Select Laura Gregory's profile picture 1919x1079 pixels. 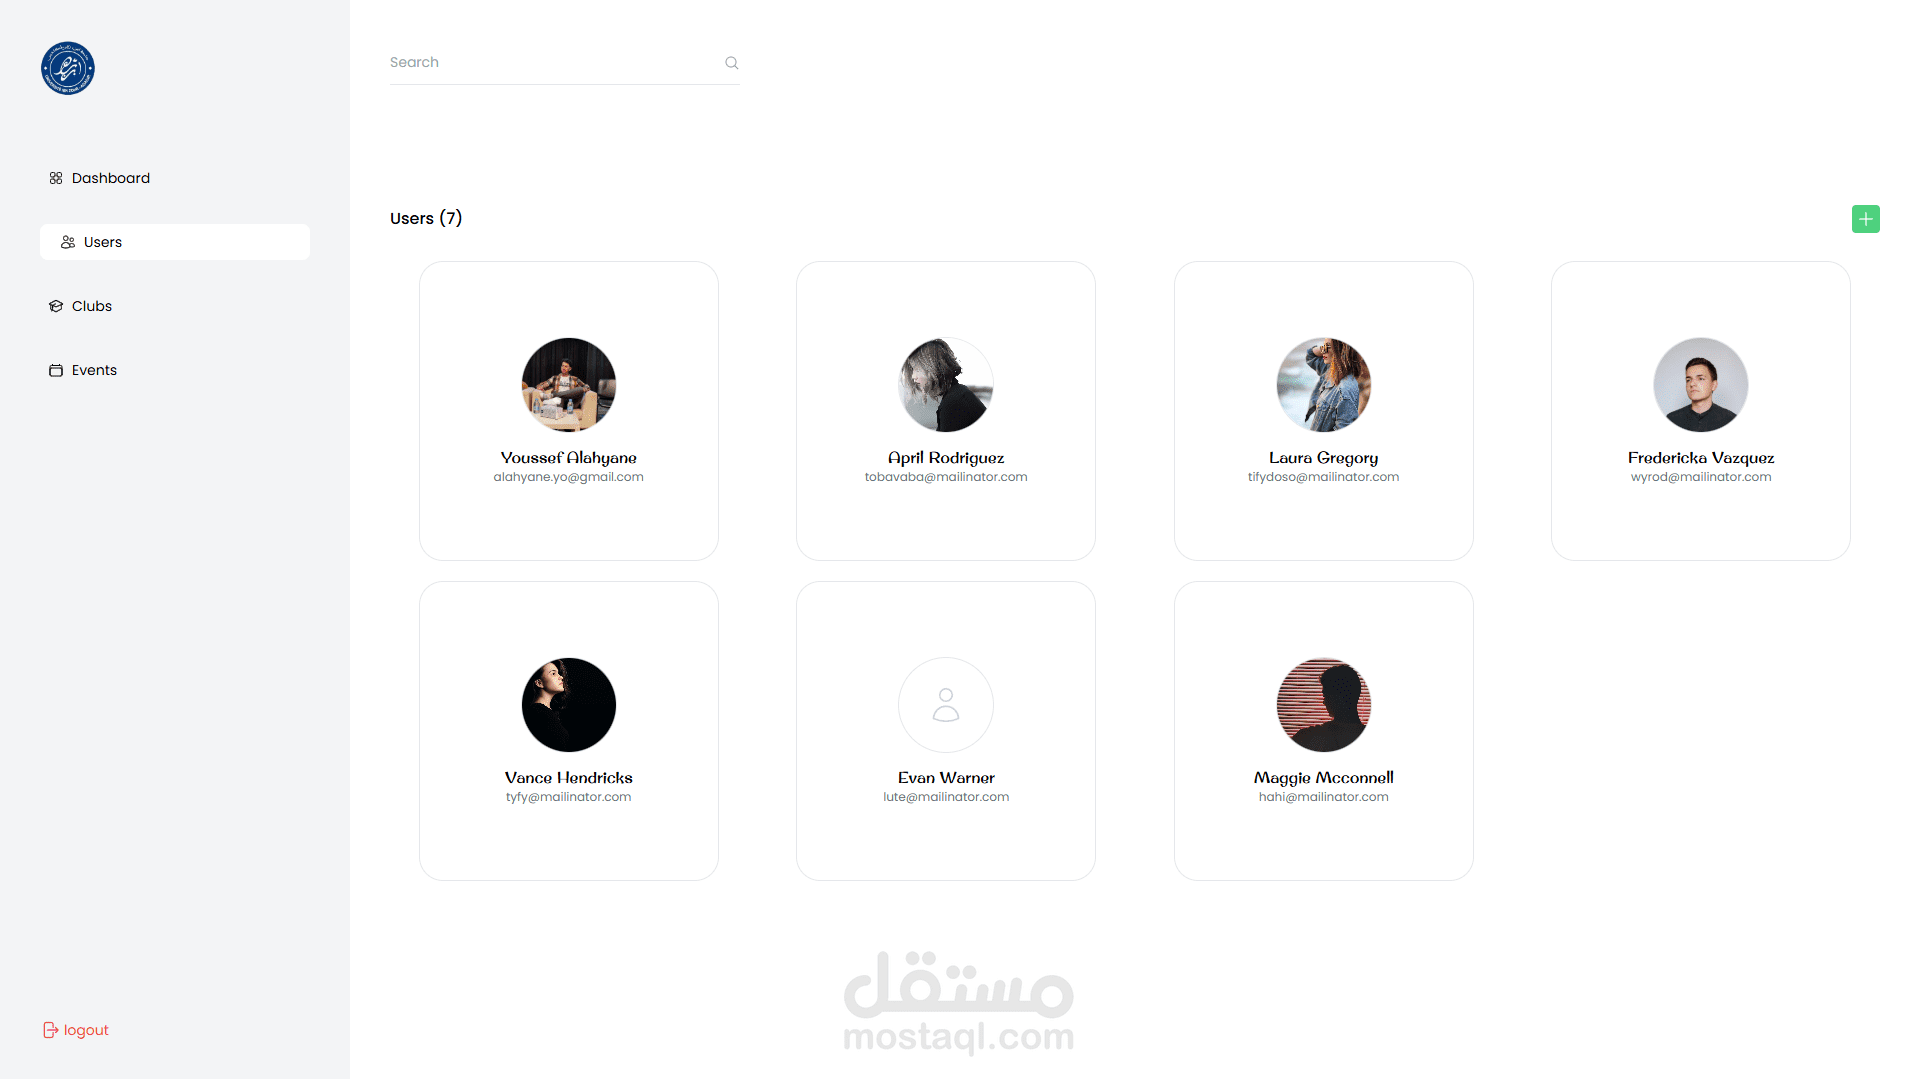pyautogui.click(x=1324, y=385)
